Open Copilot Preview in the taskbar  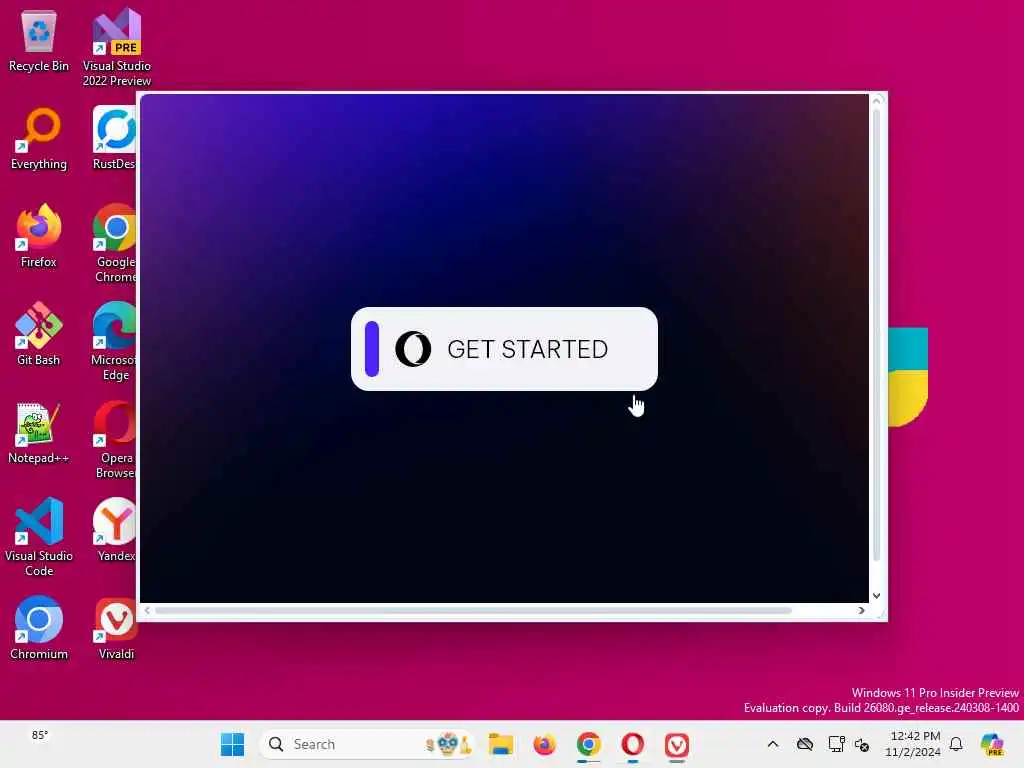(992, 744)
